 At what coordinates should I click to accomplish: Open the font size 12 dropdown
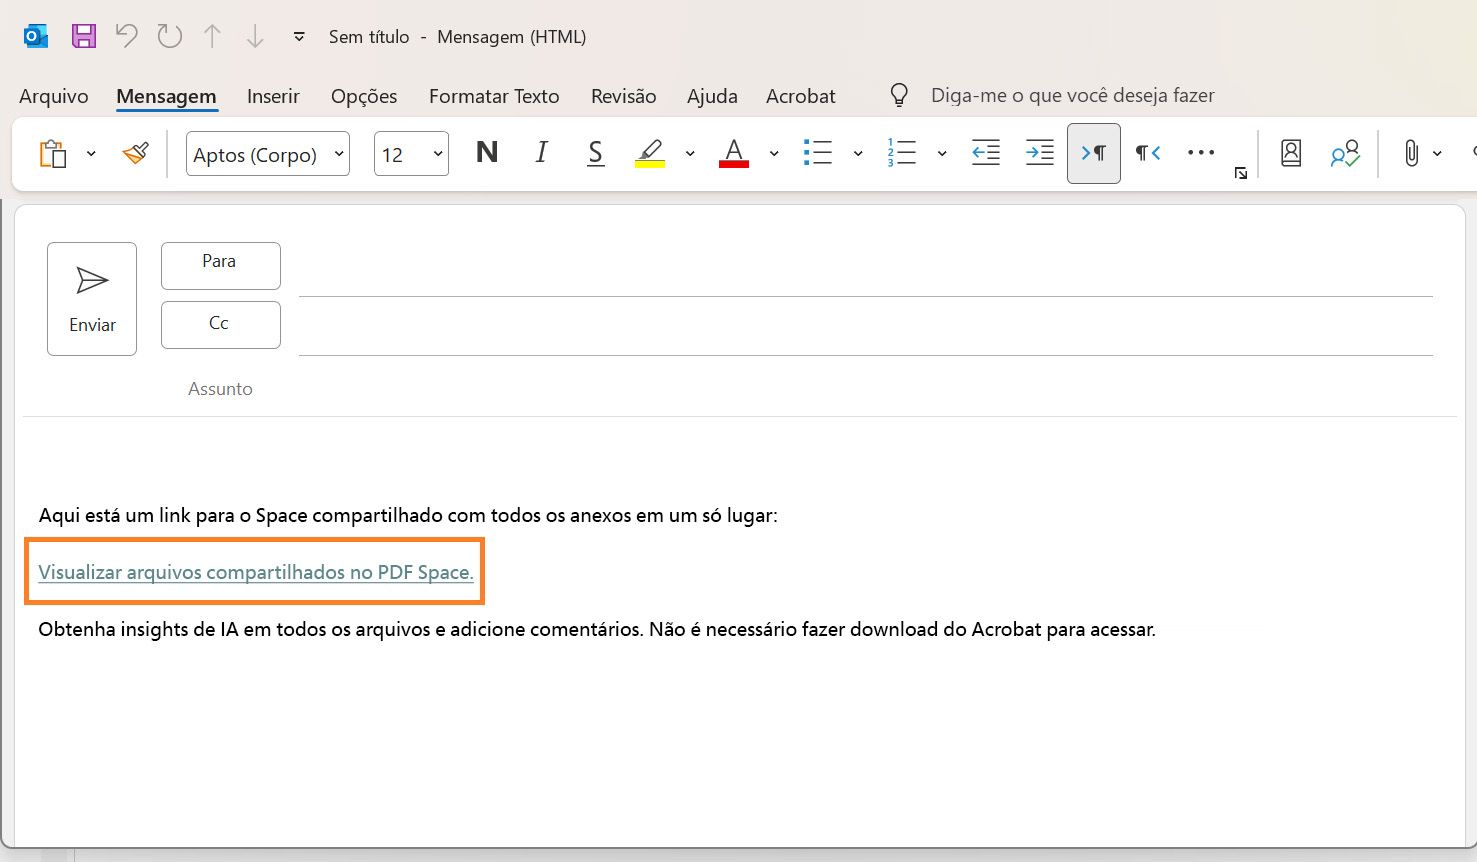(411, 154)
